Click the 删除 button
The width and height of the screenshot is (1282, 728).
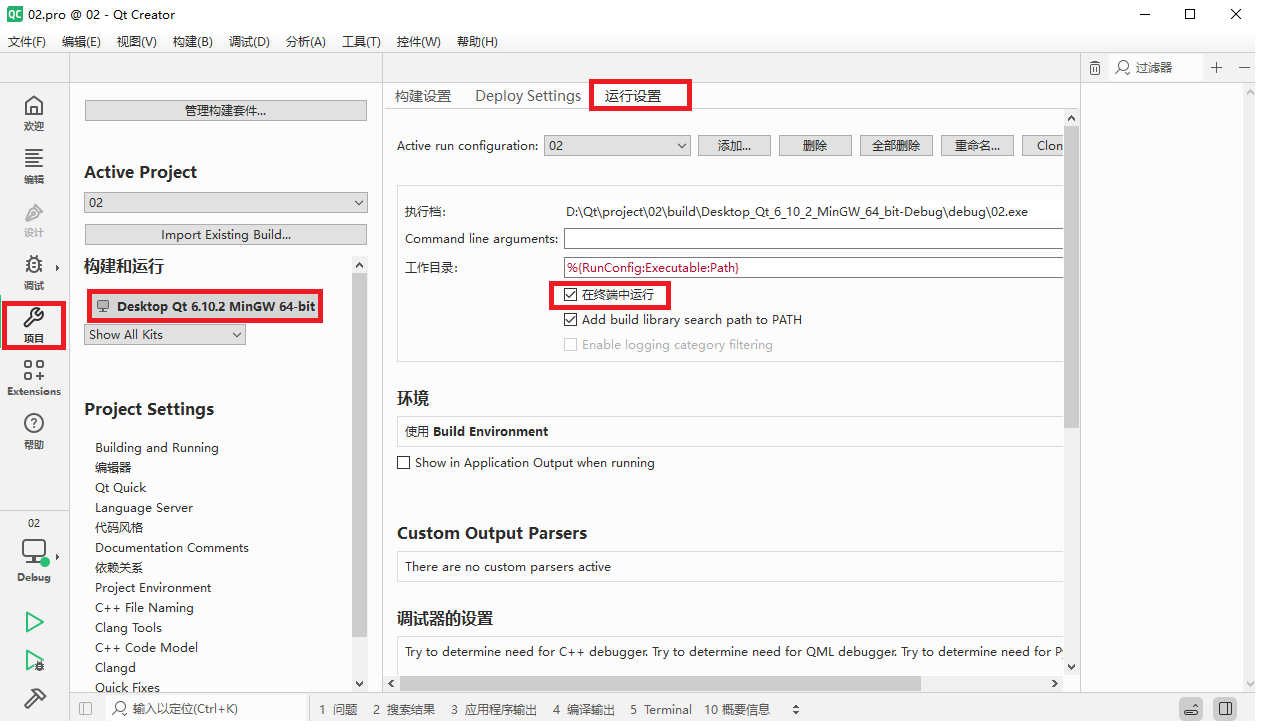pos(815,146)
